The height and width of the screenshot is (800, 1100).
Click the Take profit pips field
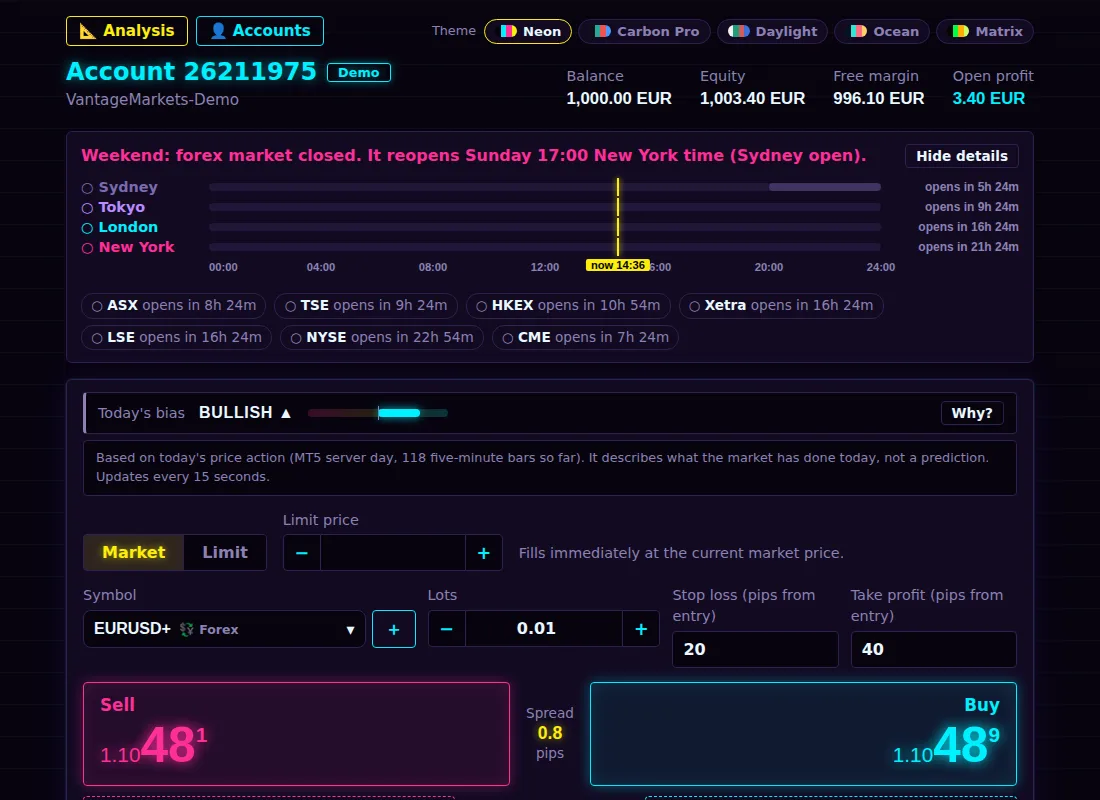[x=934, y=649]
